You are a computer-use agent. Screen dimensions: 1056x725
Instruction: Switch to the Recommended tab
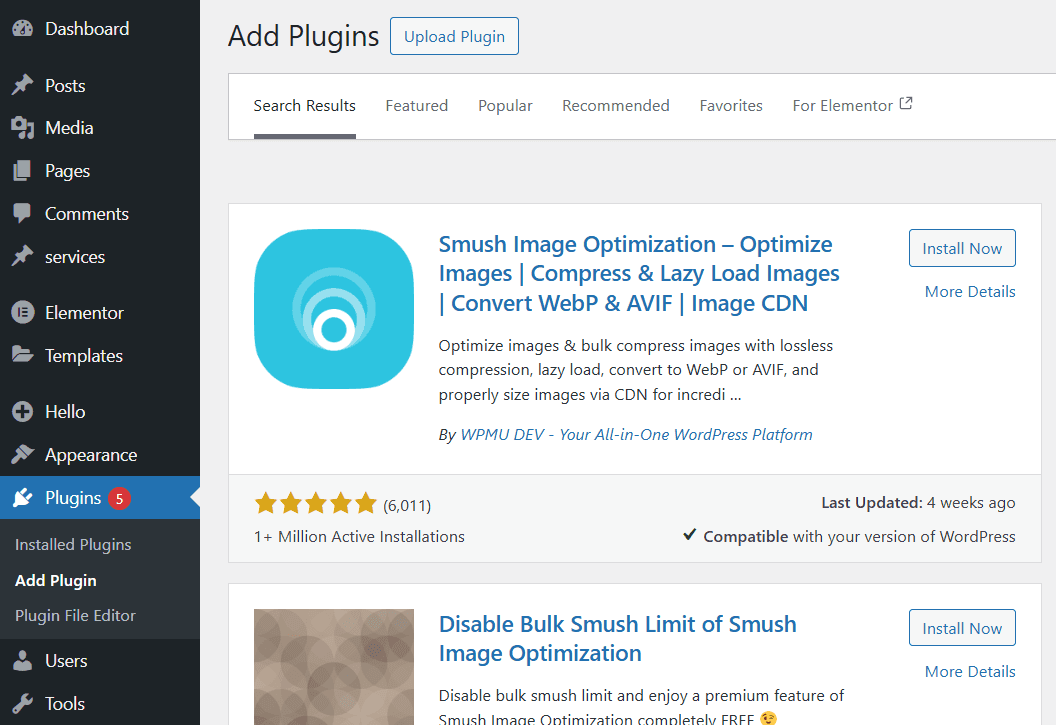615,105
